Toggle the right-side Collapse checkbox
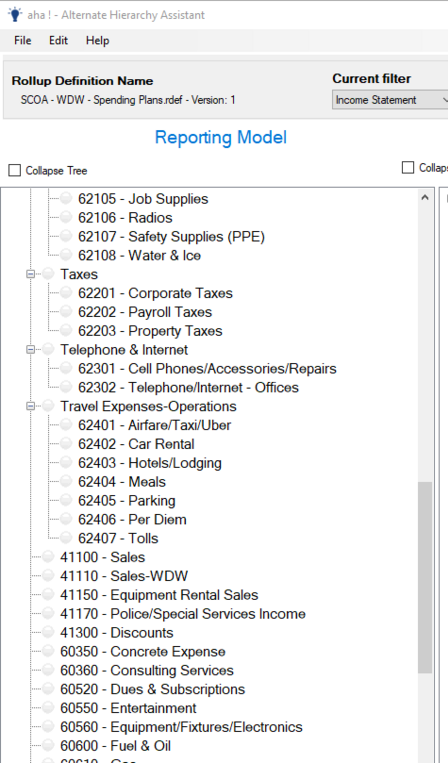The width and height of the screenshot is (448, 763). pyautogui.click(x=408, y=167)
